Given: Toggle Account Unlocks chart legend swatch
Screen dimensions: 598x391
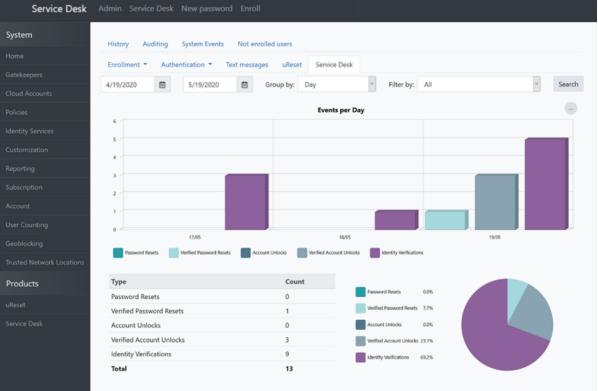Looking at the screenshot, I should tap(246, 253).
